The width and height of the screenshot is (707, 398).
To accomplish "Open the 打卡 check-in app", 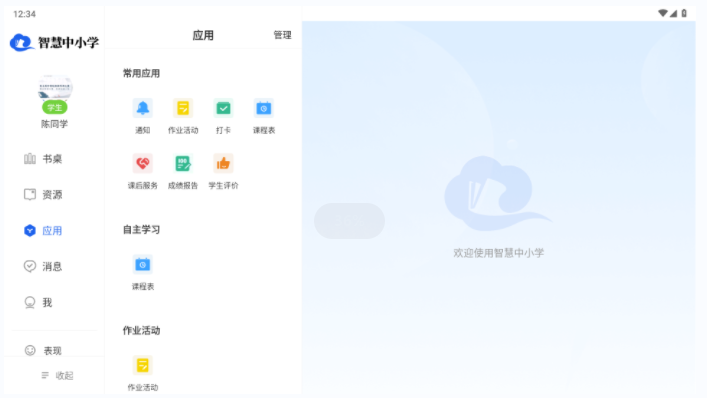I will pyautogui.click(x=223, y=116).
